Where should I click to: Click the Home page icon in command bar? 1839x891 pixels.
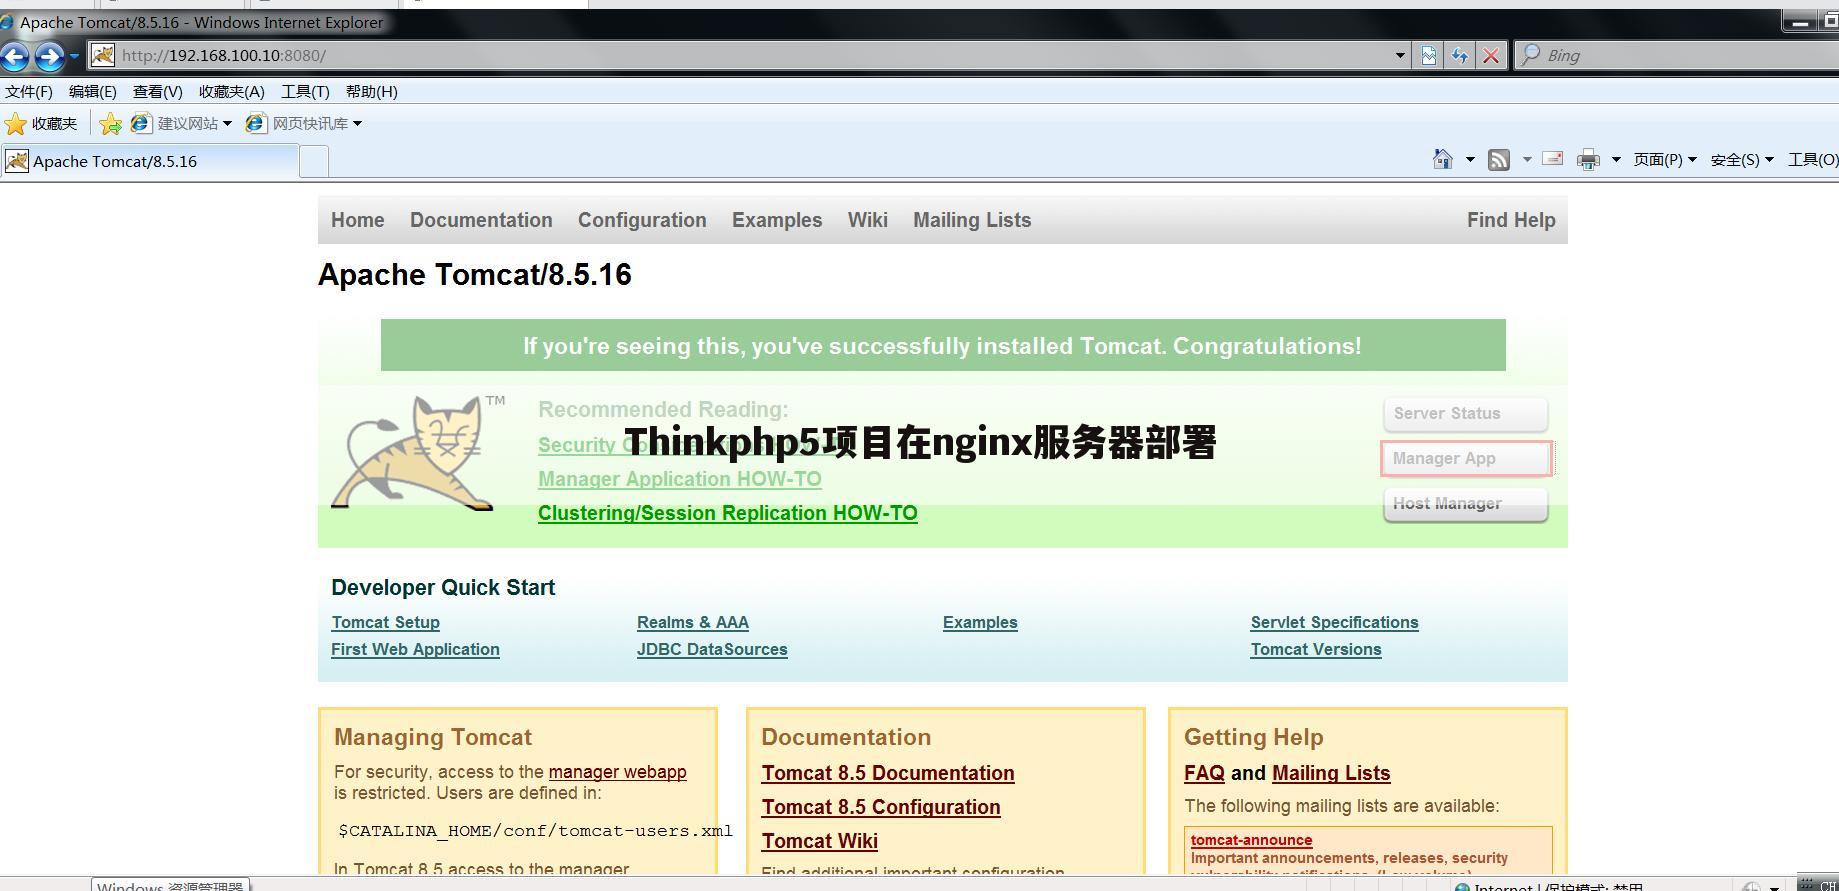(x=1442, y=159)
